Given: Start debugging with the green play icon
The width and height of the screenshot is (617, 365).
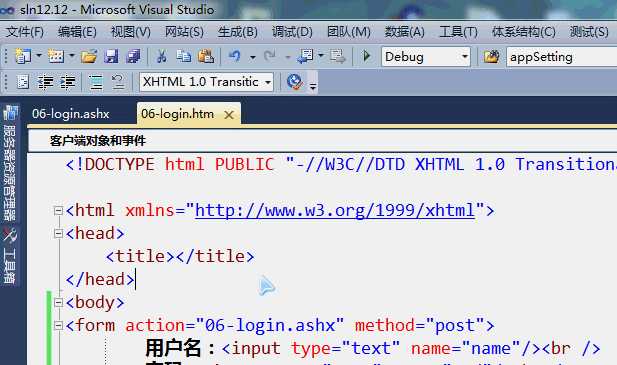Looking at the screenshot, I should pyautogui.click(x=366, y=56).
